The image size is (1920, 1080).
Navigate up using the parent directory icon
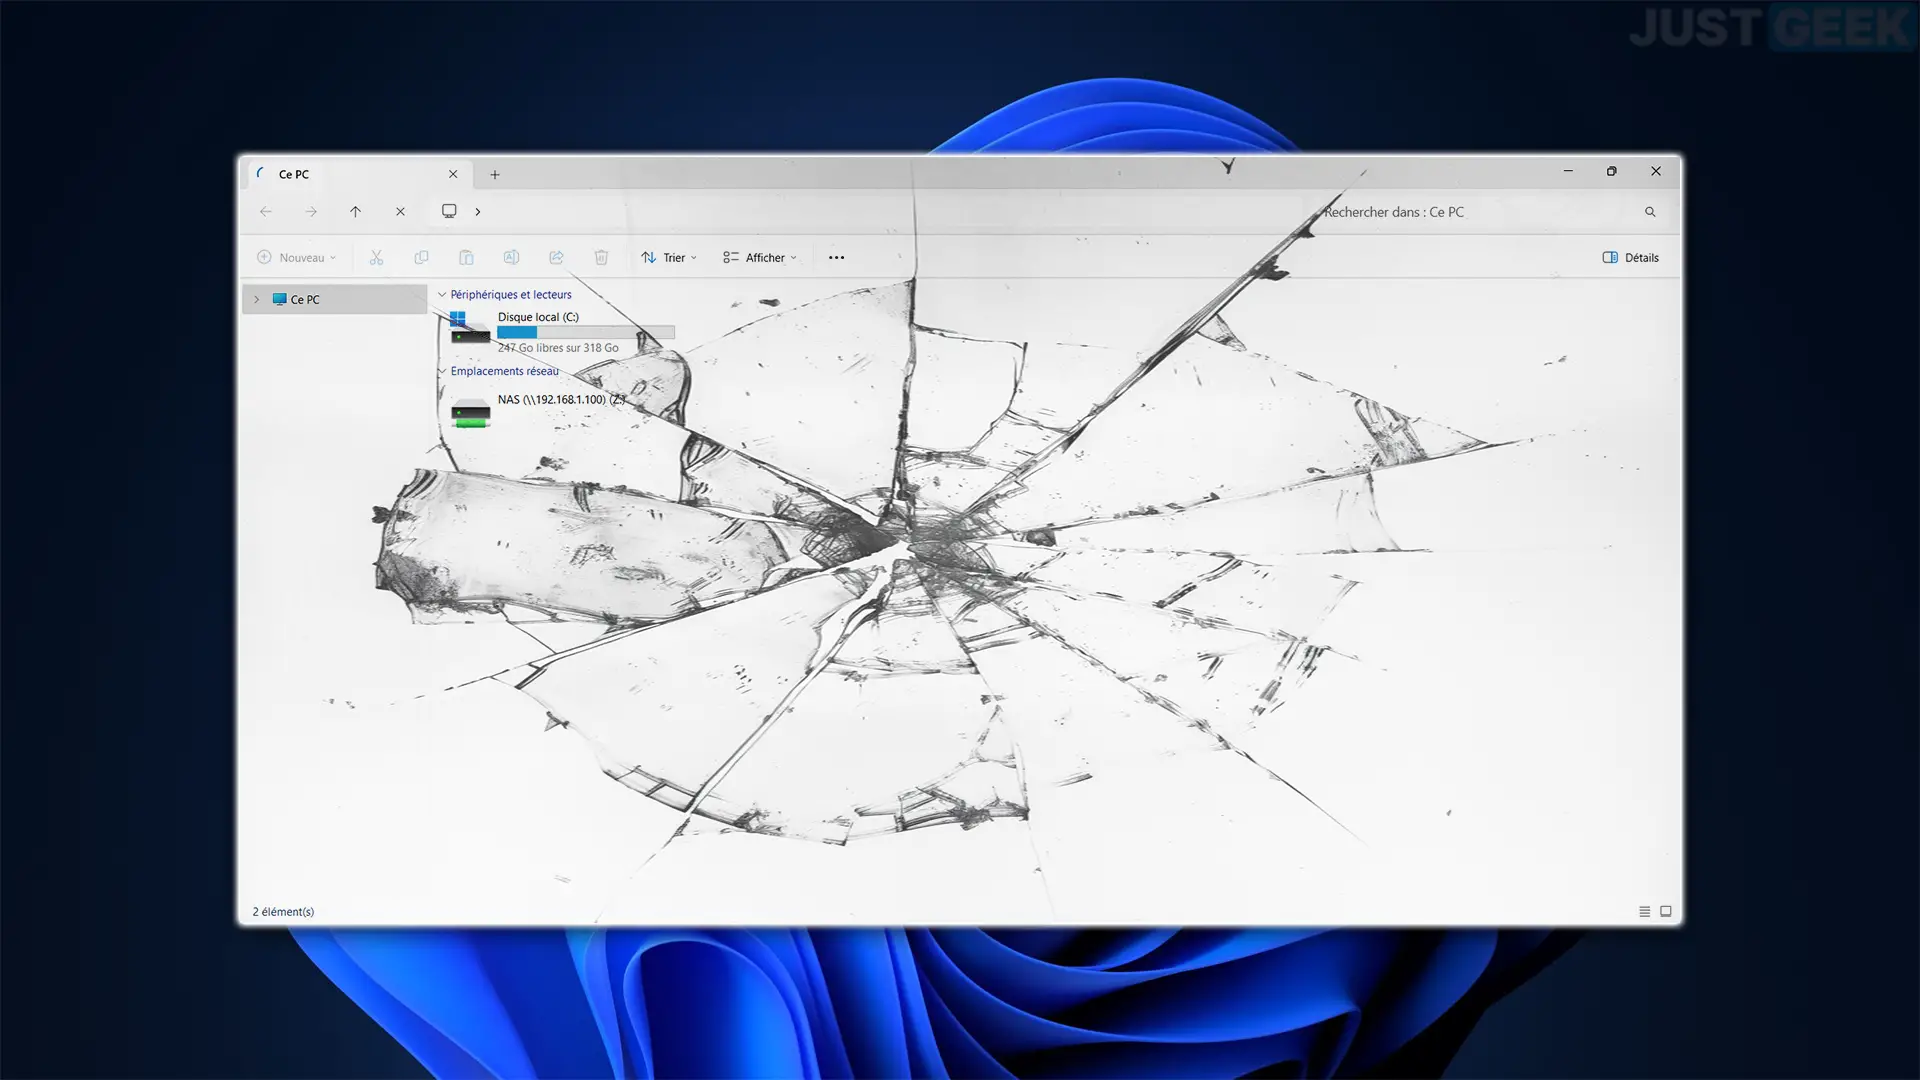[x=355, y=211]
